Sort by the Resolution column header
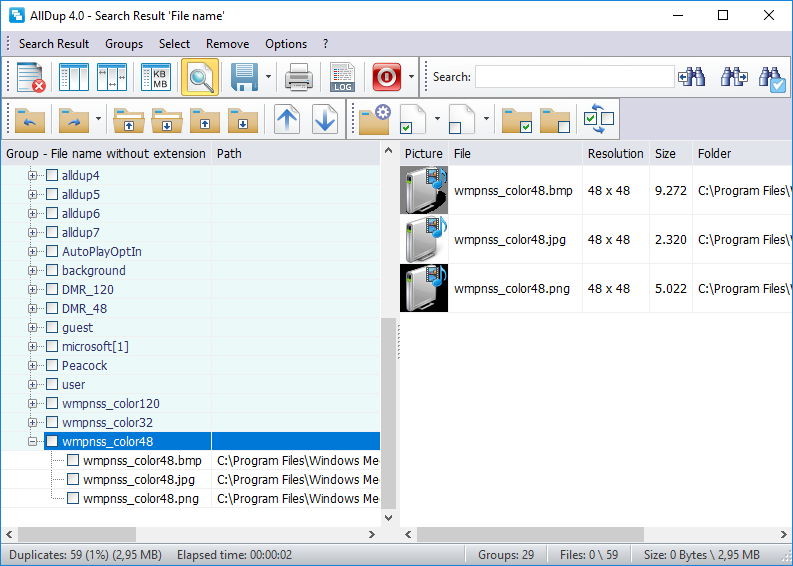The image size is (793, 566). (615, 153)
